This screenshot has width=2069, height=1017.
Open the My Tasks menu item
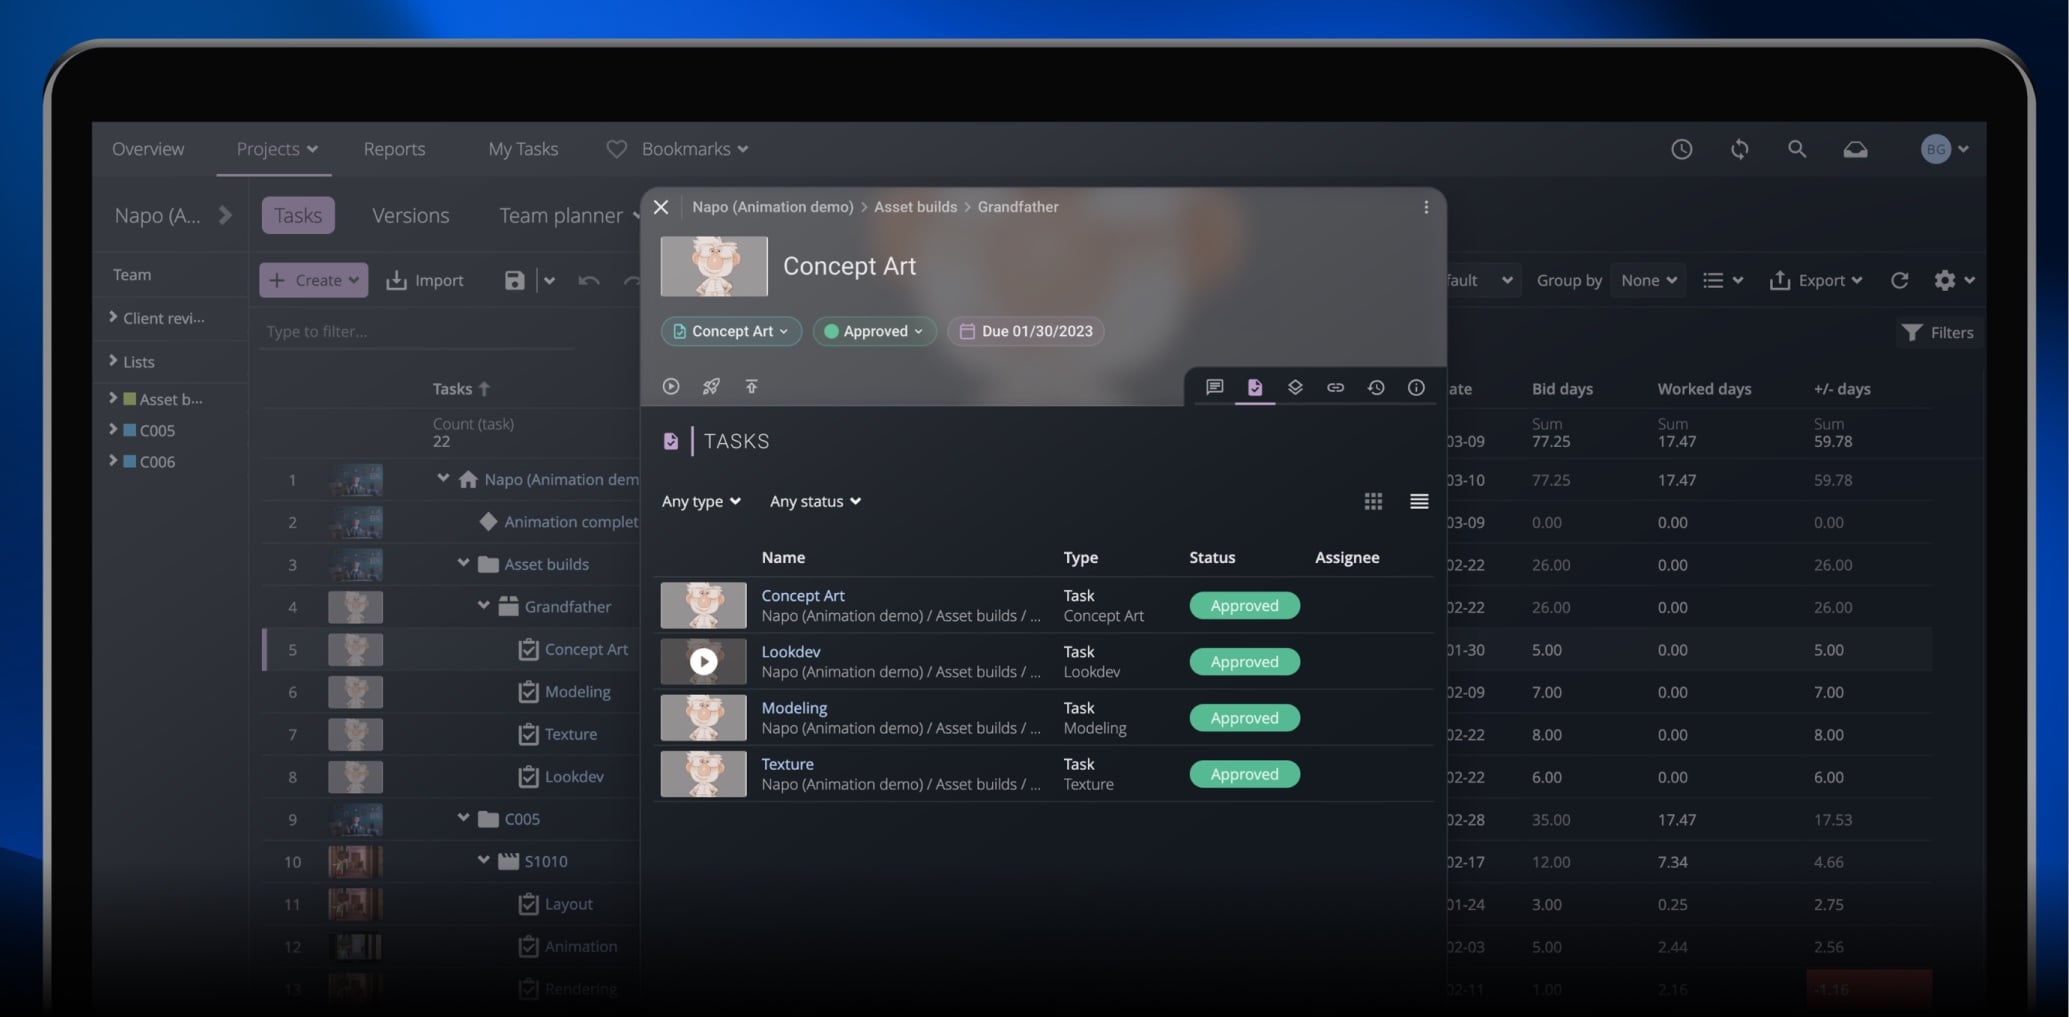pyautogui.click(x=522, y=148)
